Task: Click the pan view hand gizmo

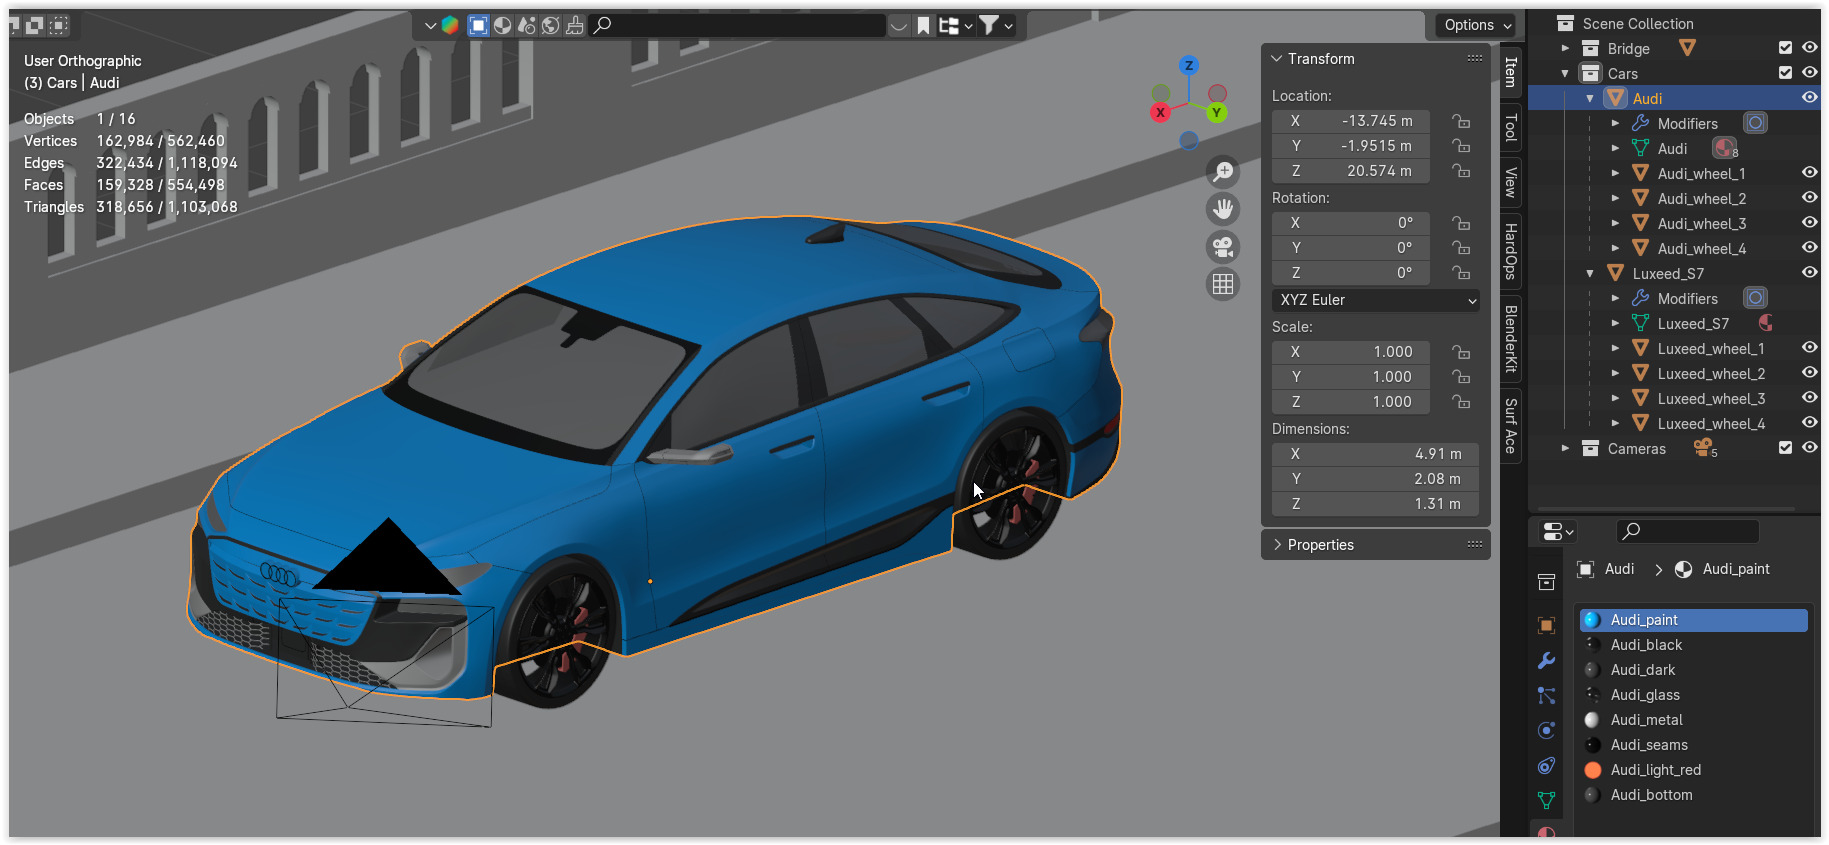Action: pos(1223,209)
